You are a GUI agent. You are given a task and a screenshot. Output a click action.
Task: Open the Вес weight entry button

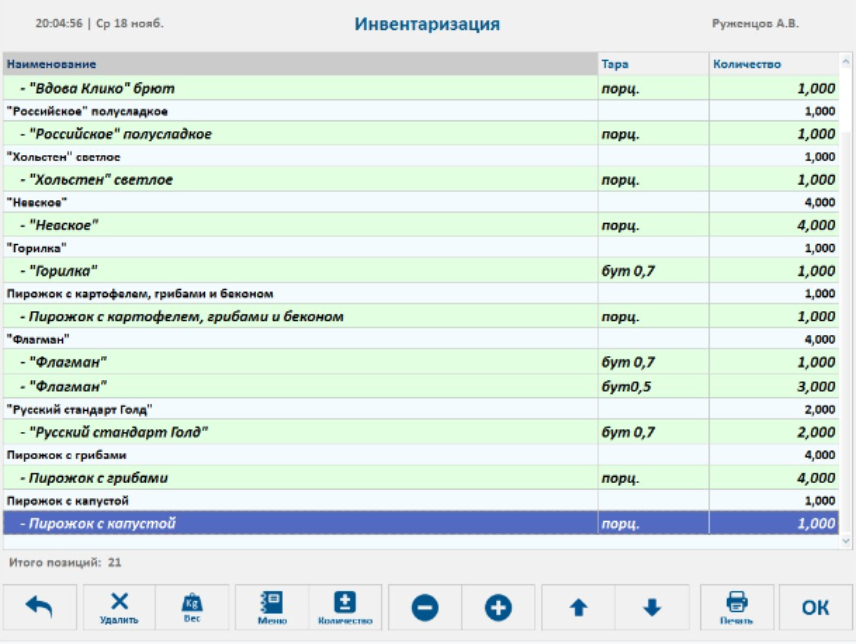tap(192, 607)
